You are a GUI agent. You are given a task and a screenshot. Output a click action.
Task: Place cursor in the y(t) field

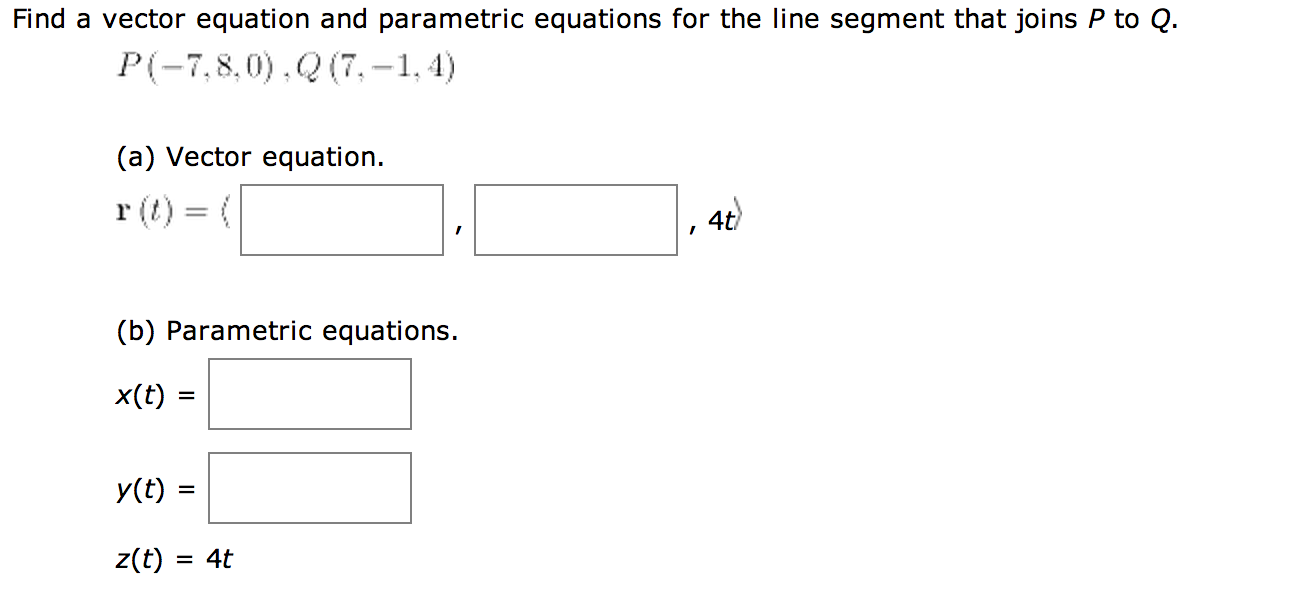(x=309, y=488)
